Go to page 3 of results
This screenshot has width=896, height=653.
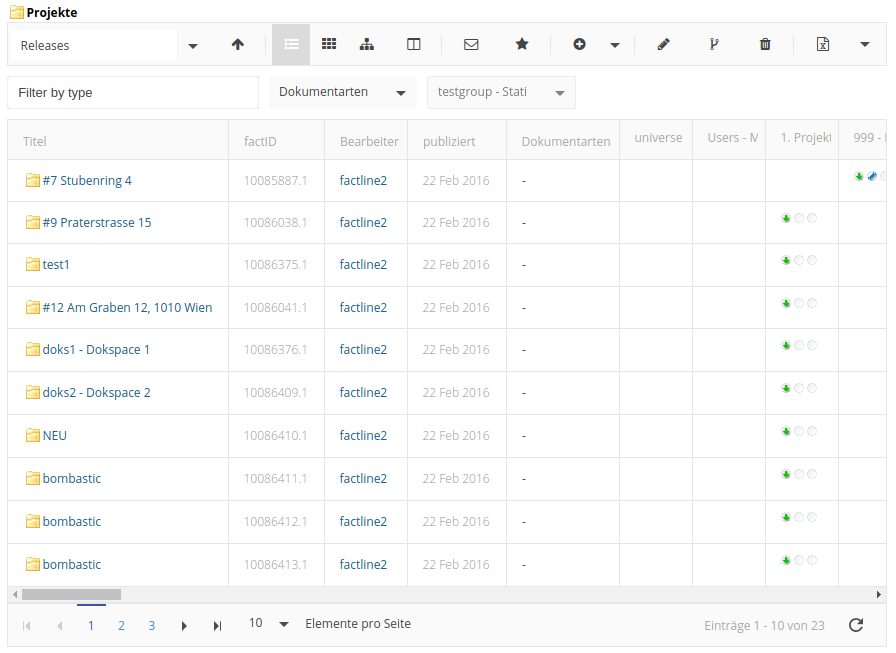click(x=152, y=625)
